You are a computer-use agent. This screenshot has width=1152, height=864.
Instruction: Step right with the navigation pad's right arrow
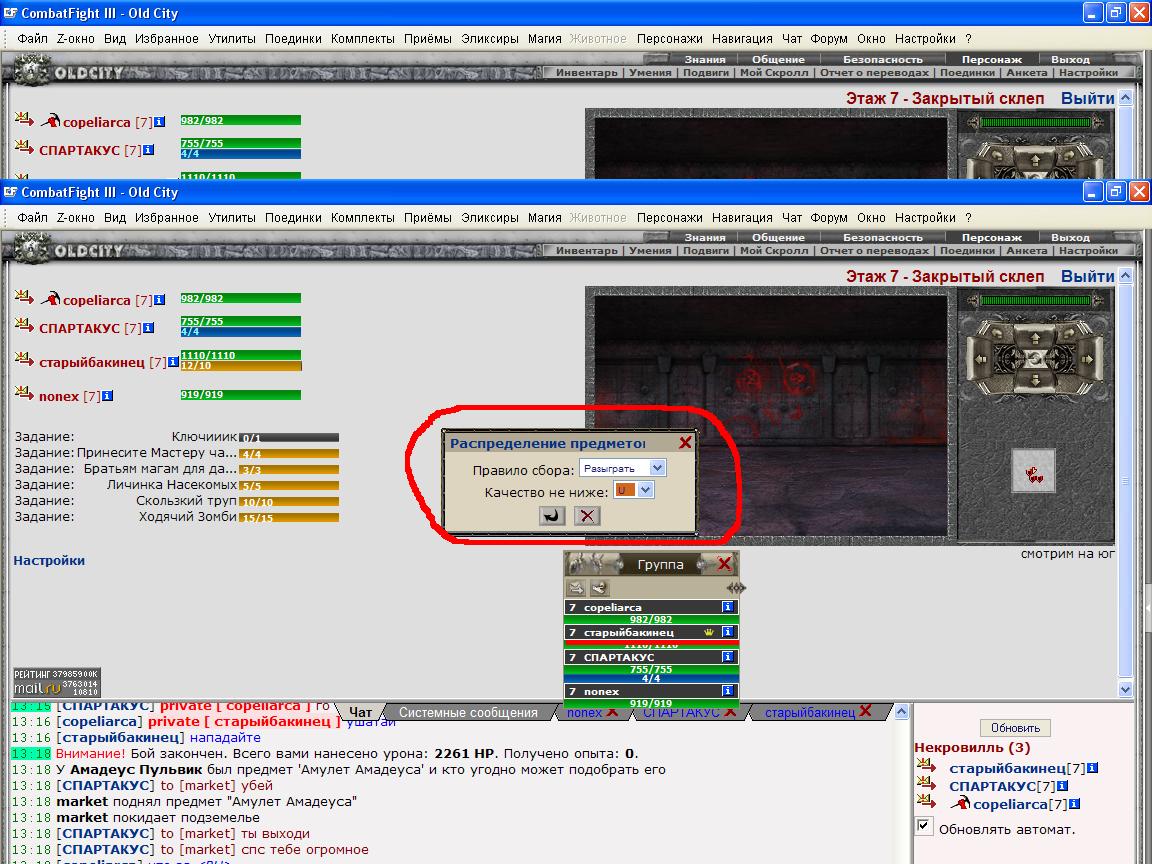point(1088,359)
